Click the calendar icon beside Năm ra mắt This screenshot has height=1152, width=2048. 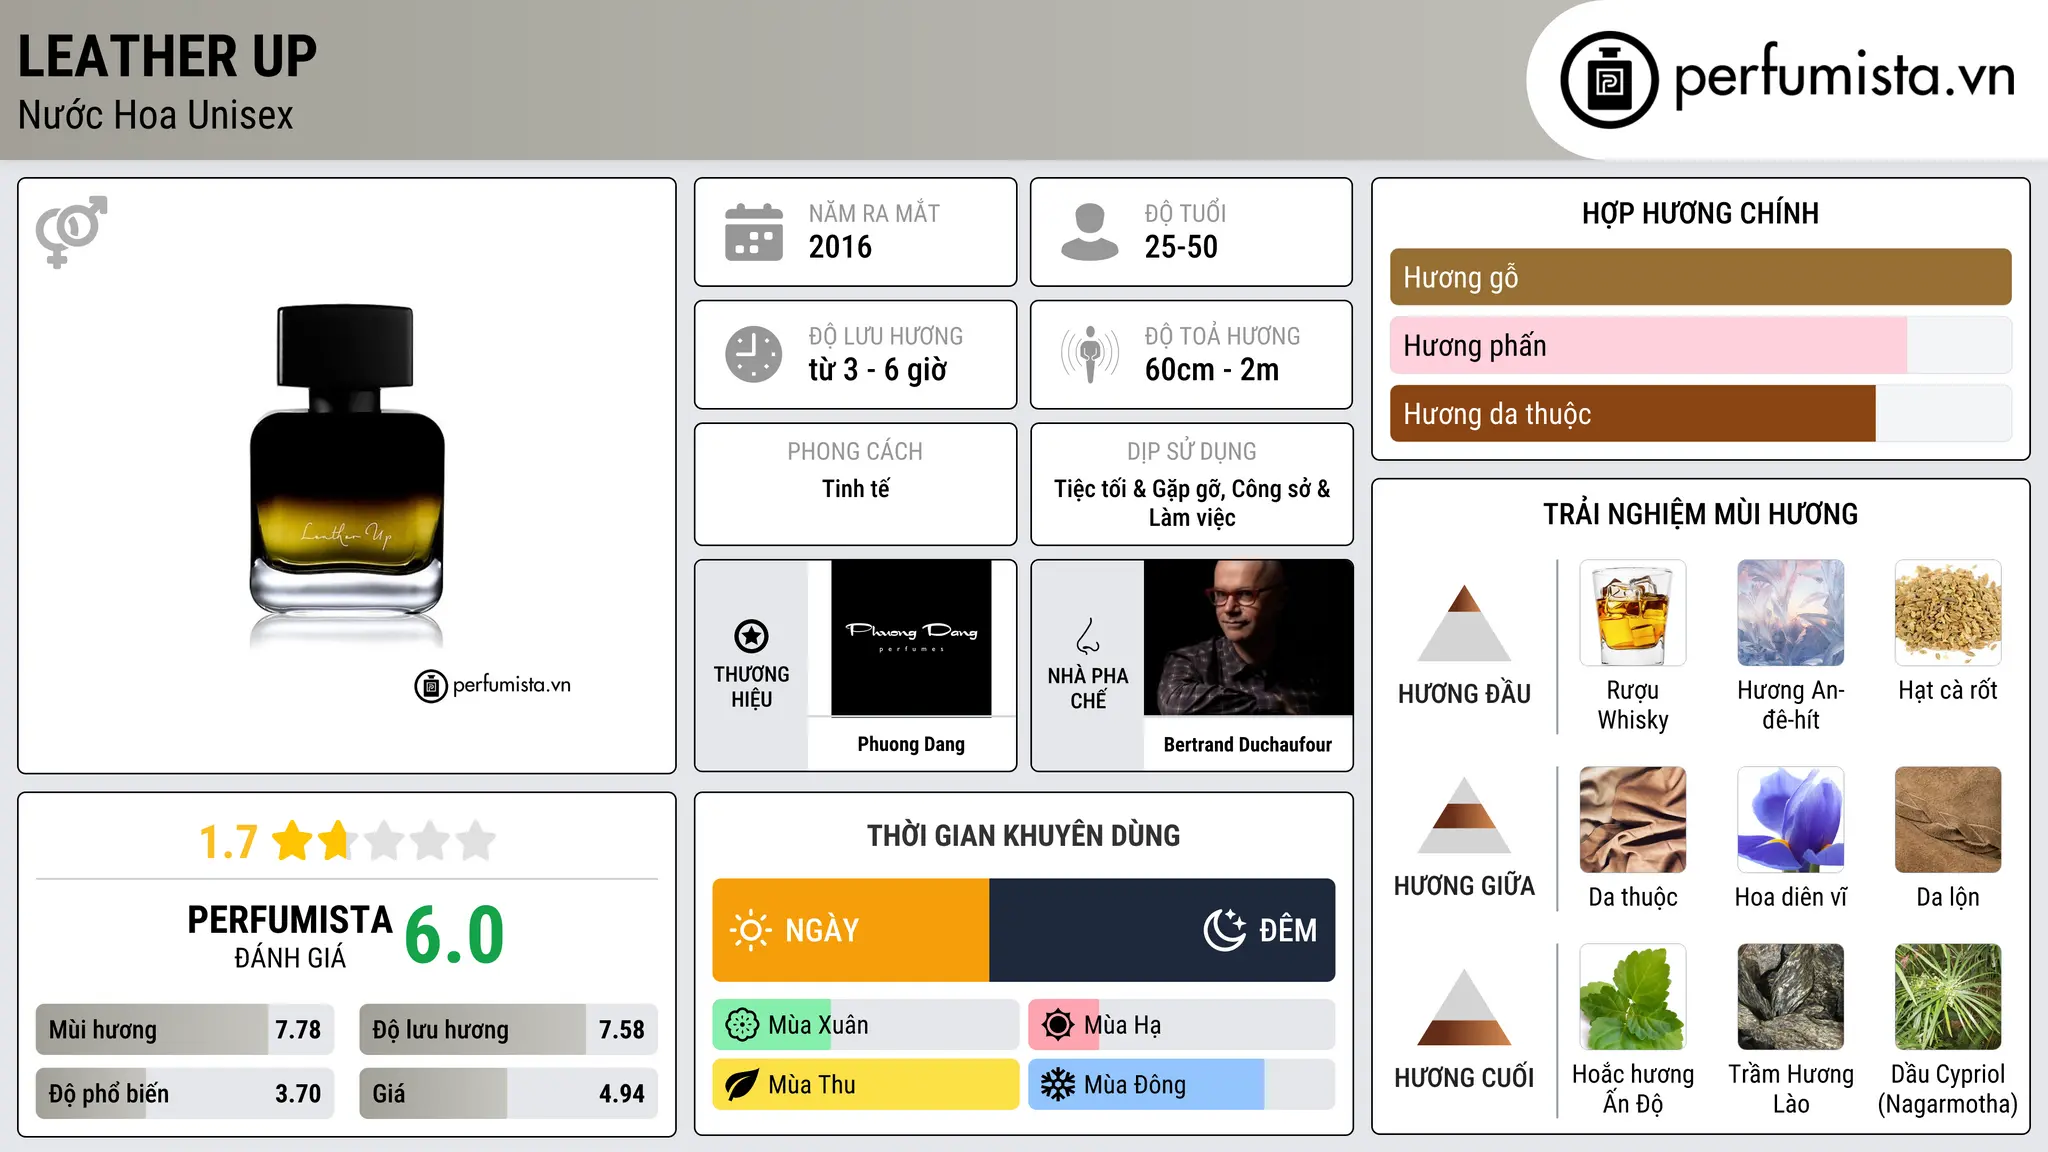tap(754, 232)
